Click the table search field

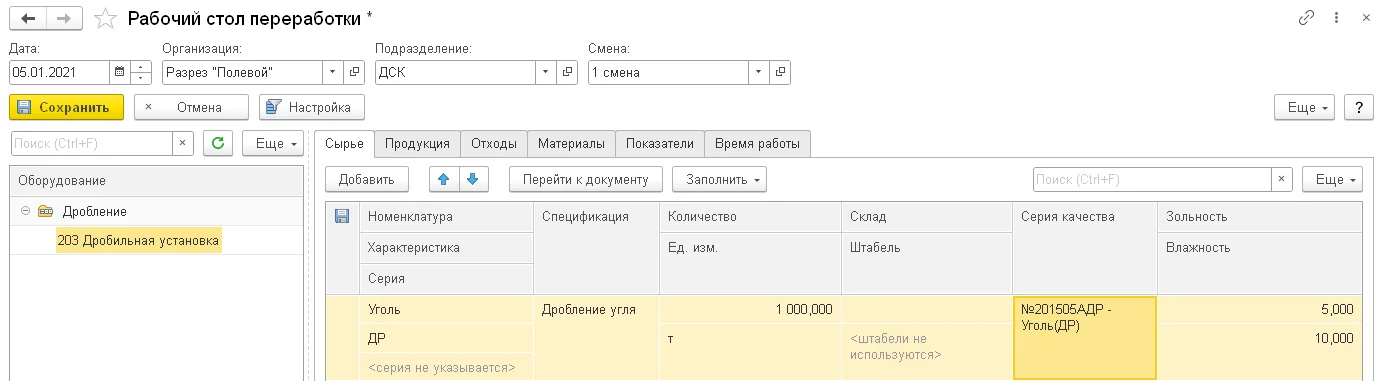click(1152, 180)
